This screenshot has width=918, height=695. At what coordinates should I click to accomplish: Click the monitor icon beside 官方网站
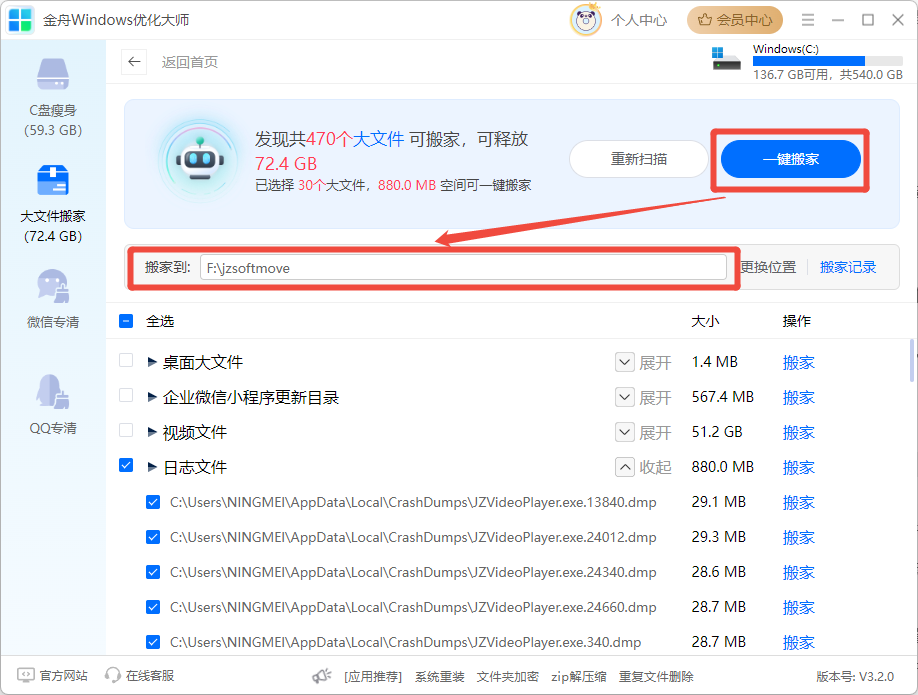[x=26, y=676]
